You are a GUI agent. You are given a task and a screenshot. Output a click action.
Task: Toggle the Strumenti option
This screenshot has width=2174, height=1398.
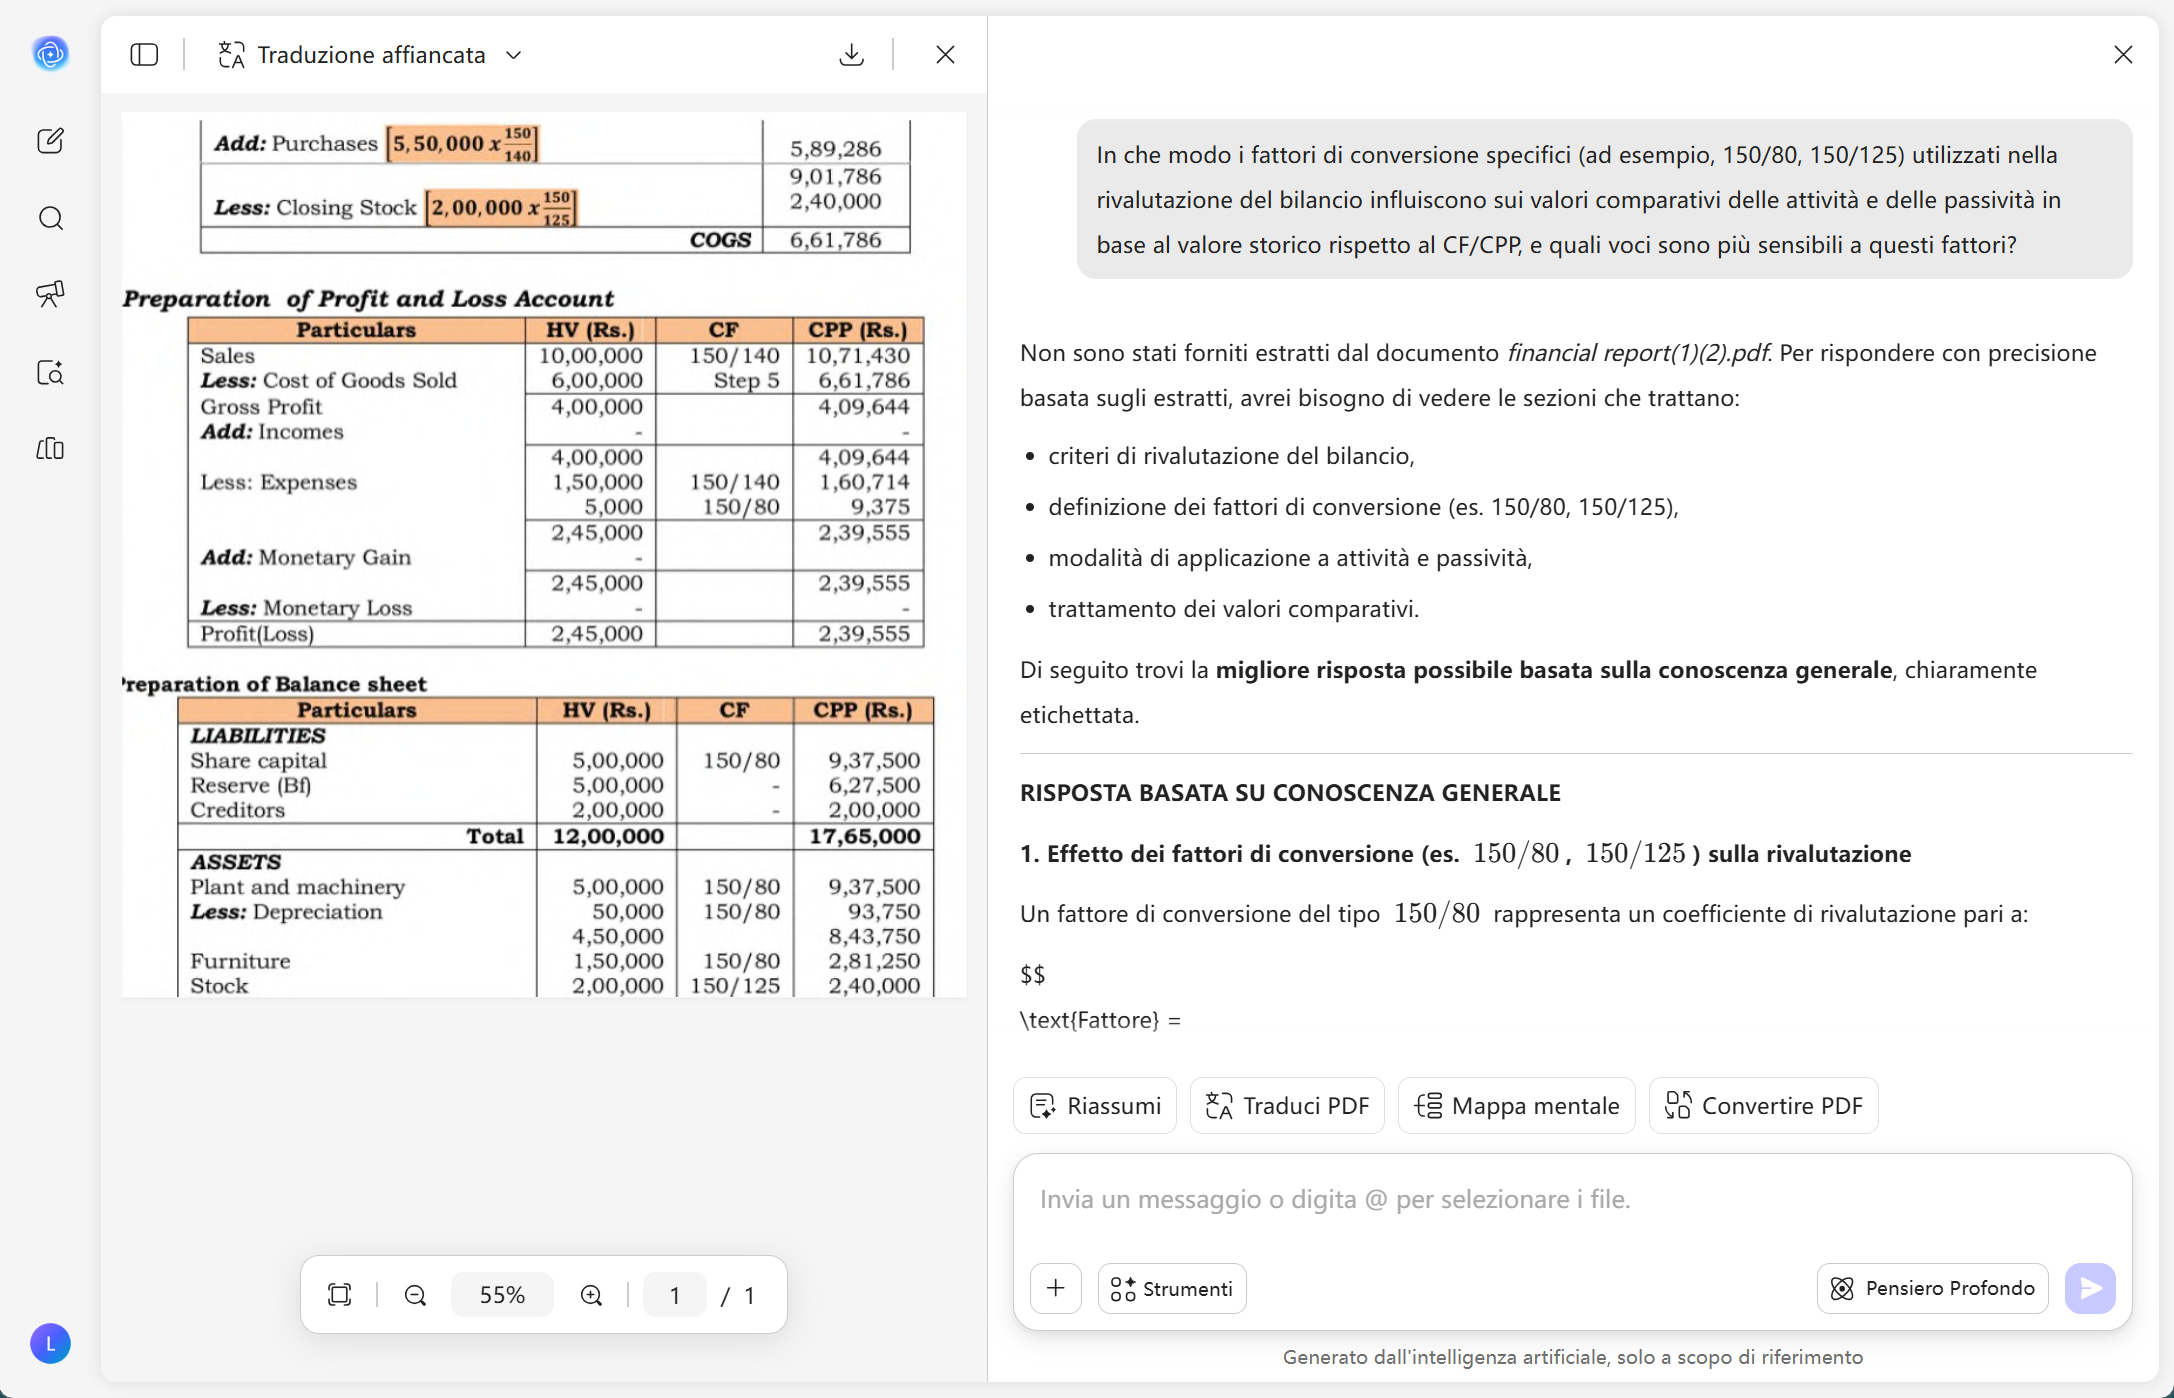click(1171, 1288)
